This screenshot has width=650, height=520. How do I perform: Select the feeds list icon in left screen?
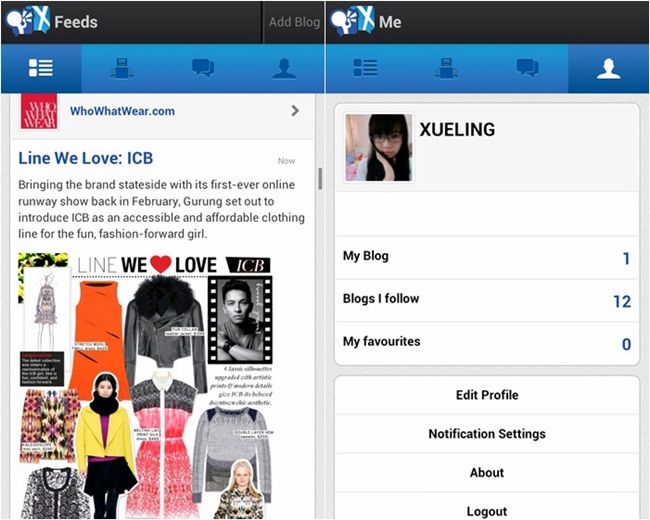pyautogui.click(x=41, y=68)
